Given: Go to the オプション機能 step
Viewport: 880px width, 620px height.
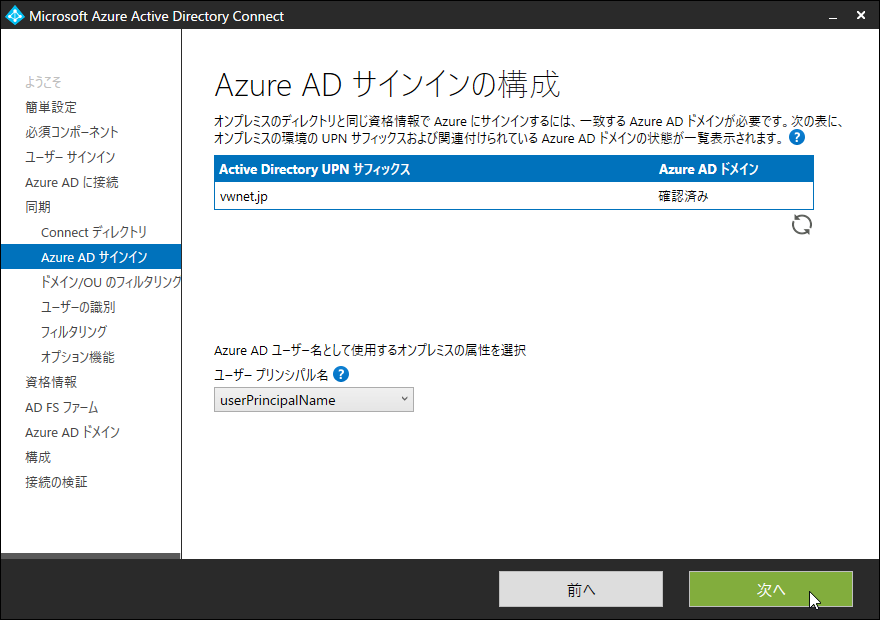Looking at the screenshot, I should 77,357.
